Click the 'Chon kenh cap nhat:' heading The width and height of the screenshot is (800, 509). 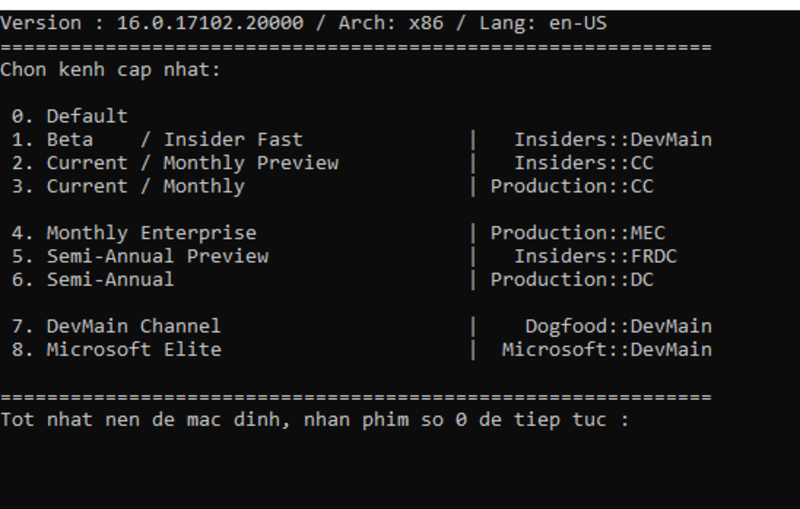[110, 70]
